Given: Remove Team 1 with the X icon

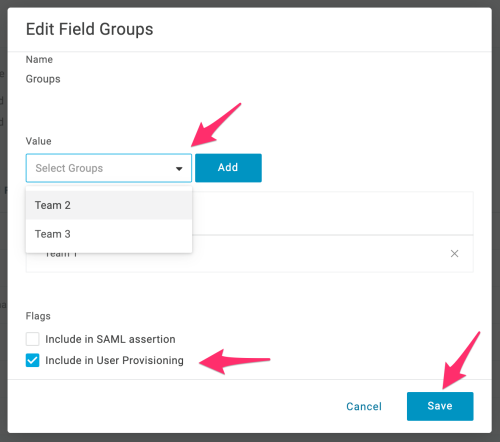Looking at the screenshot, I should point(454,254).
